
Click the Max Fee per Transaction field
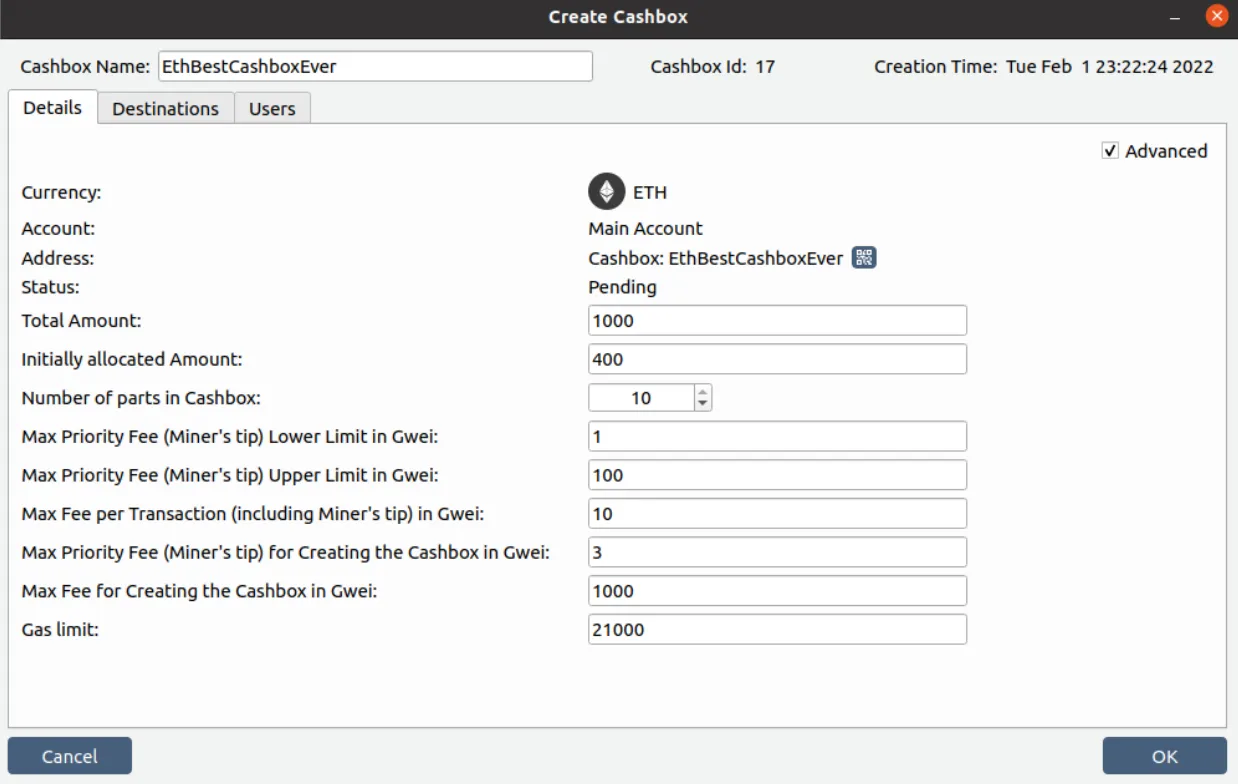coord(777,514)
